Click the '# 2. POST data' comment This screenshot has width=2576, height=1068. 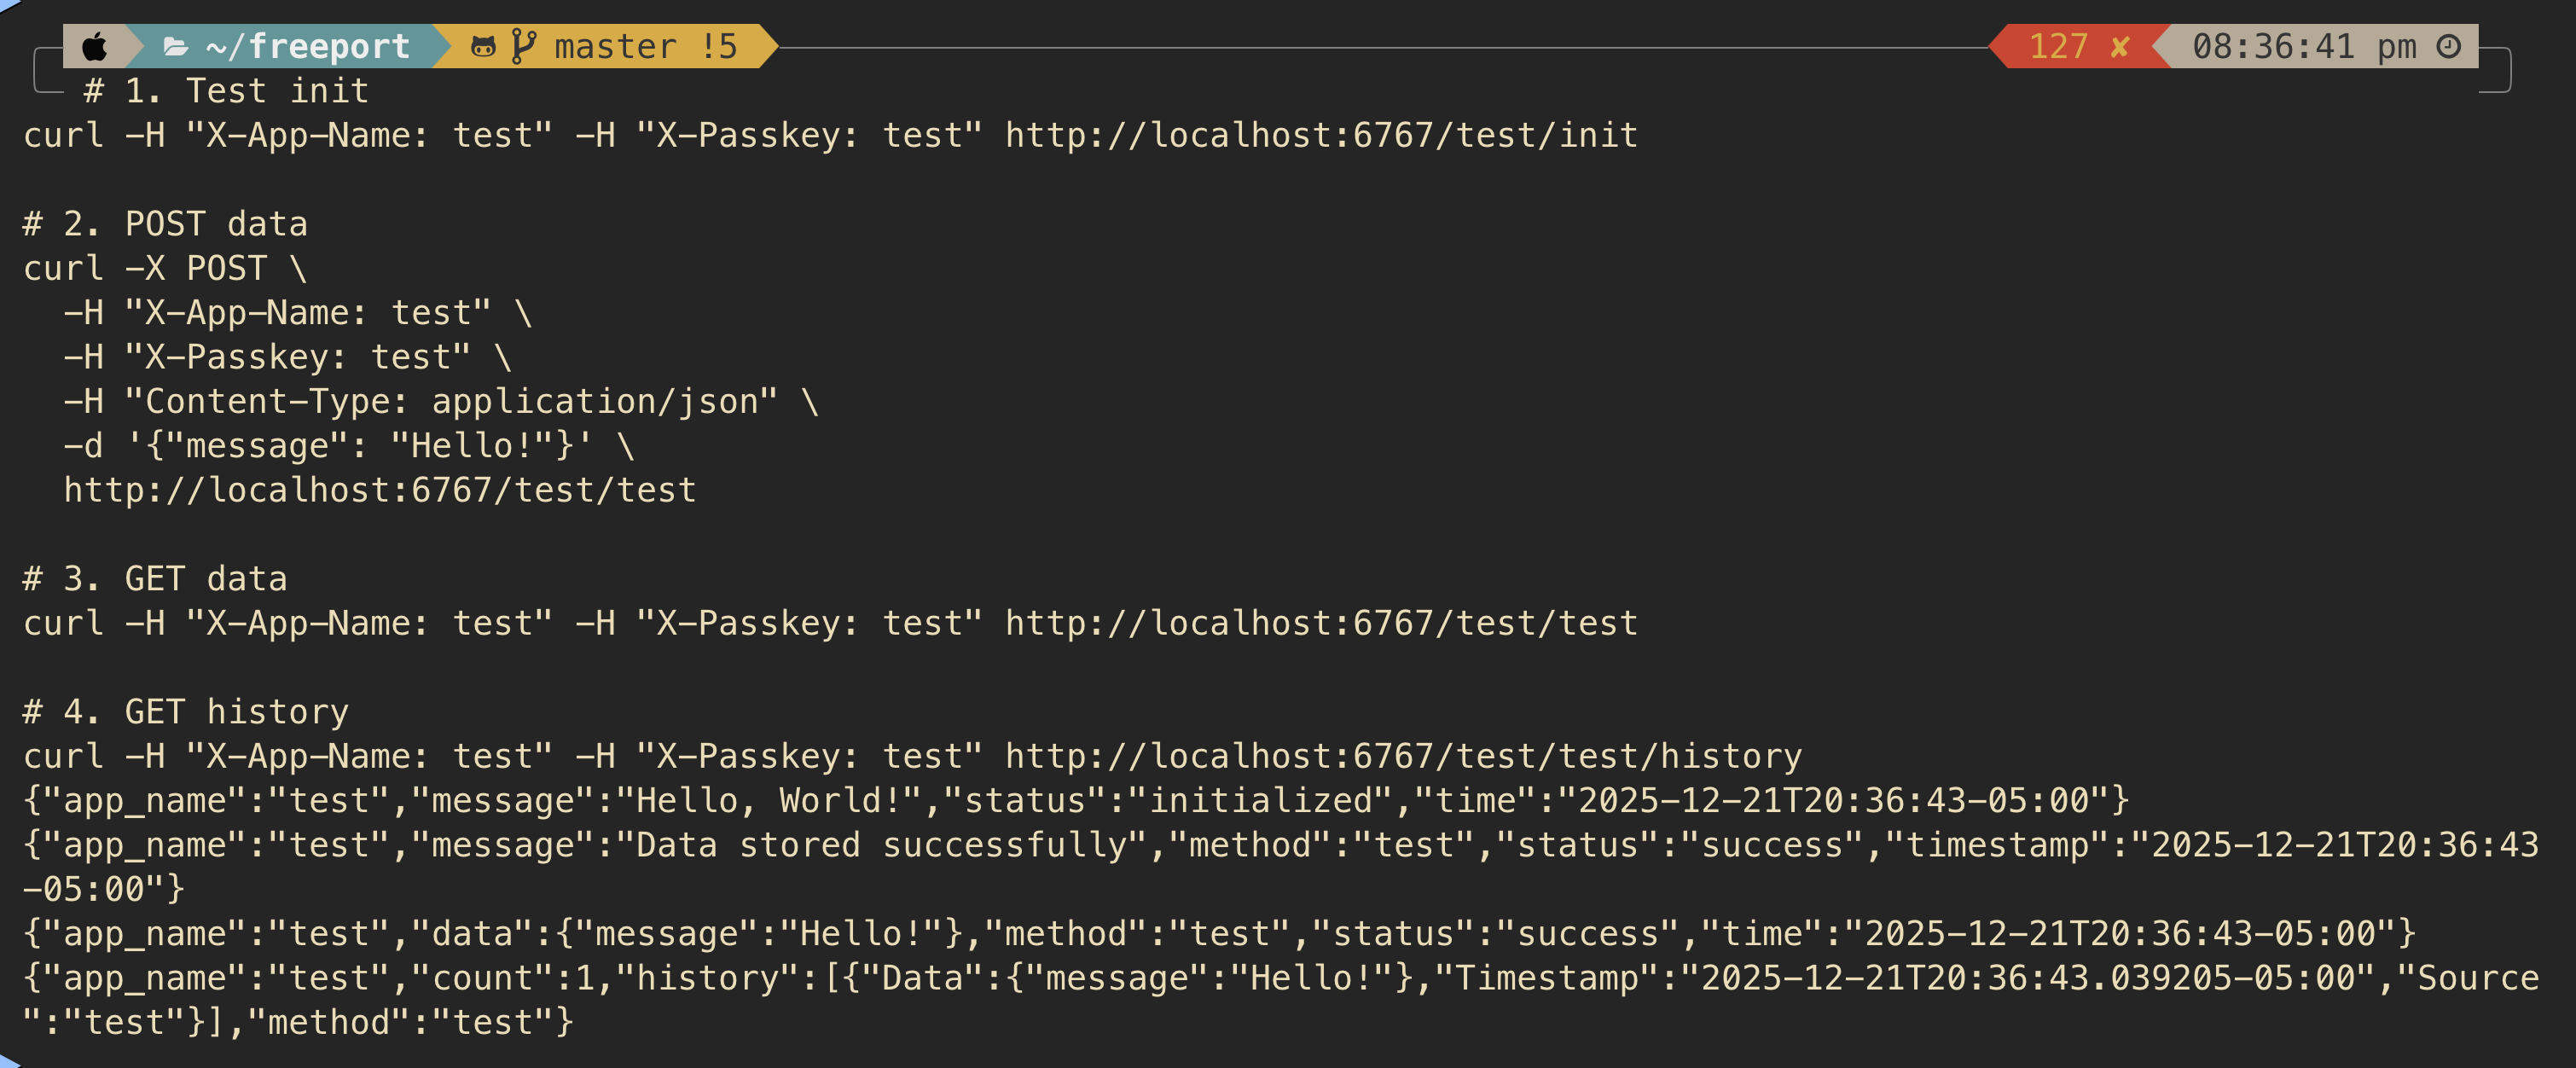coord(166,224)
